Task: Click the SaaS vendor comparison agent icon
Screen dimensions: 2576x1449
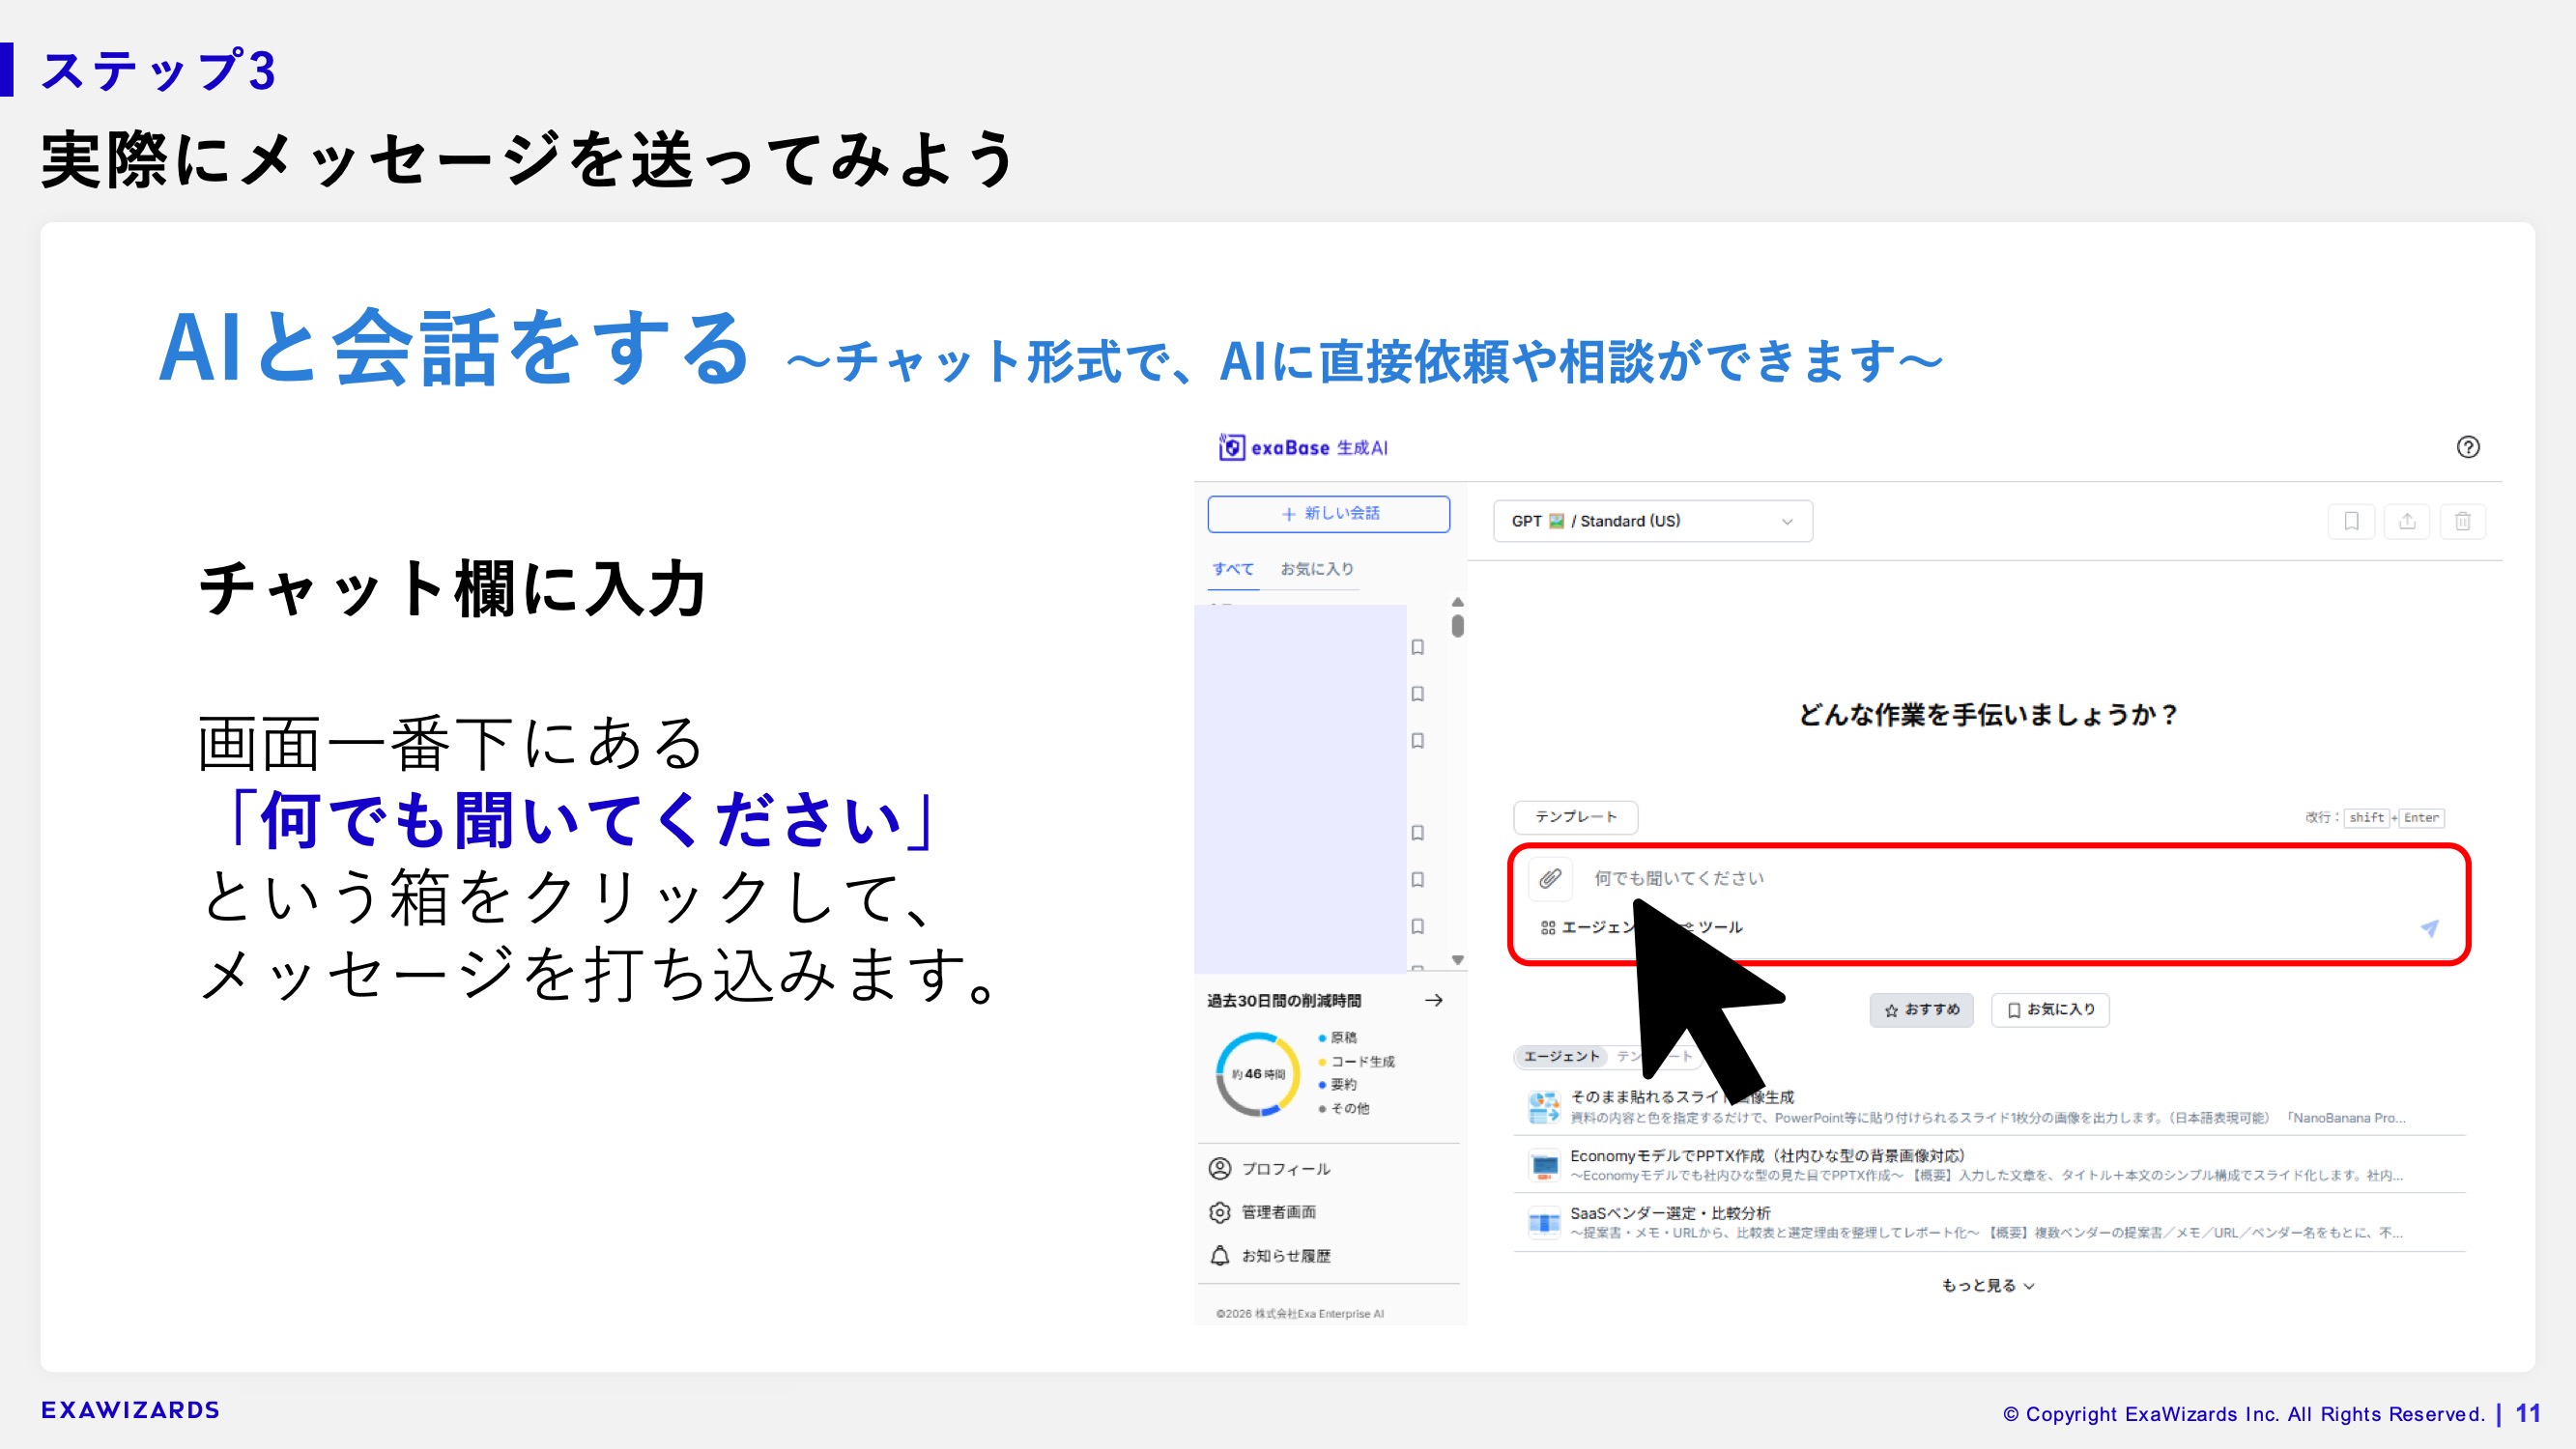Action: click(x=1544, y=1222)
